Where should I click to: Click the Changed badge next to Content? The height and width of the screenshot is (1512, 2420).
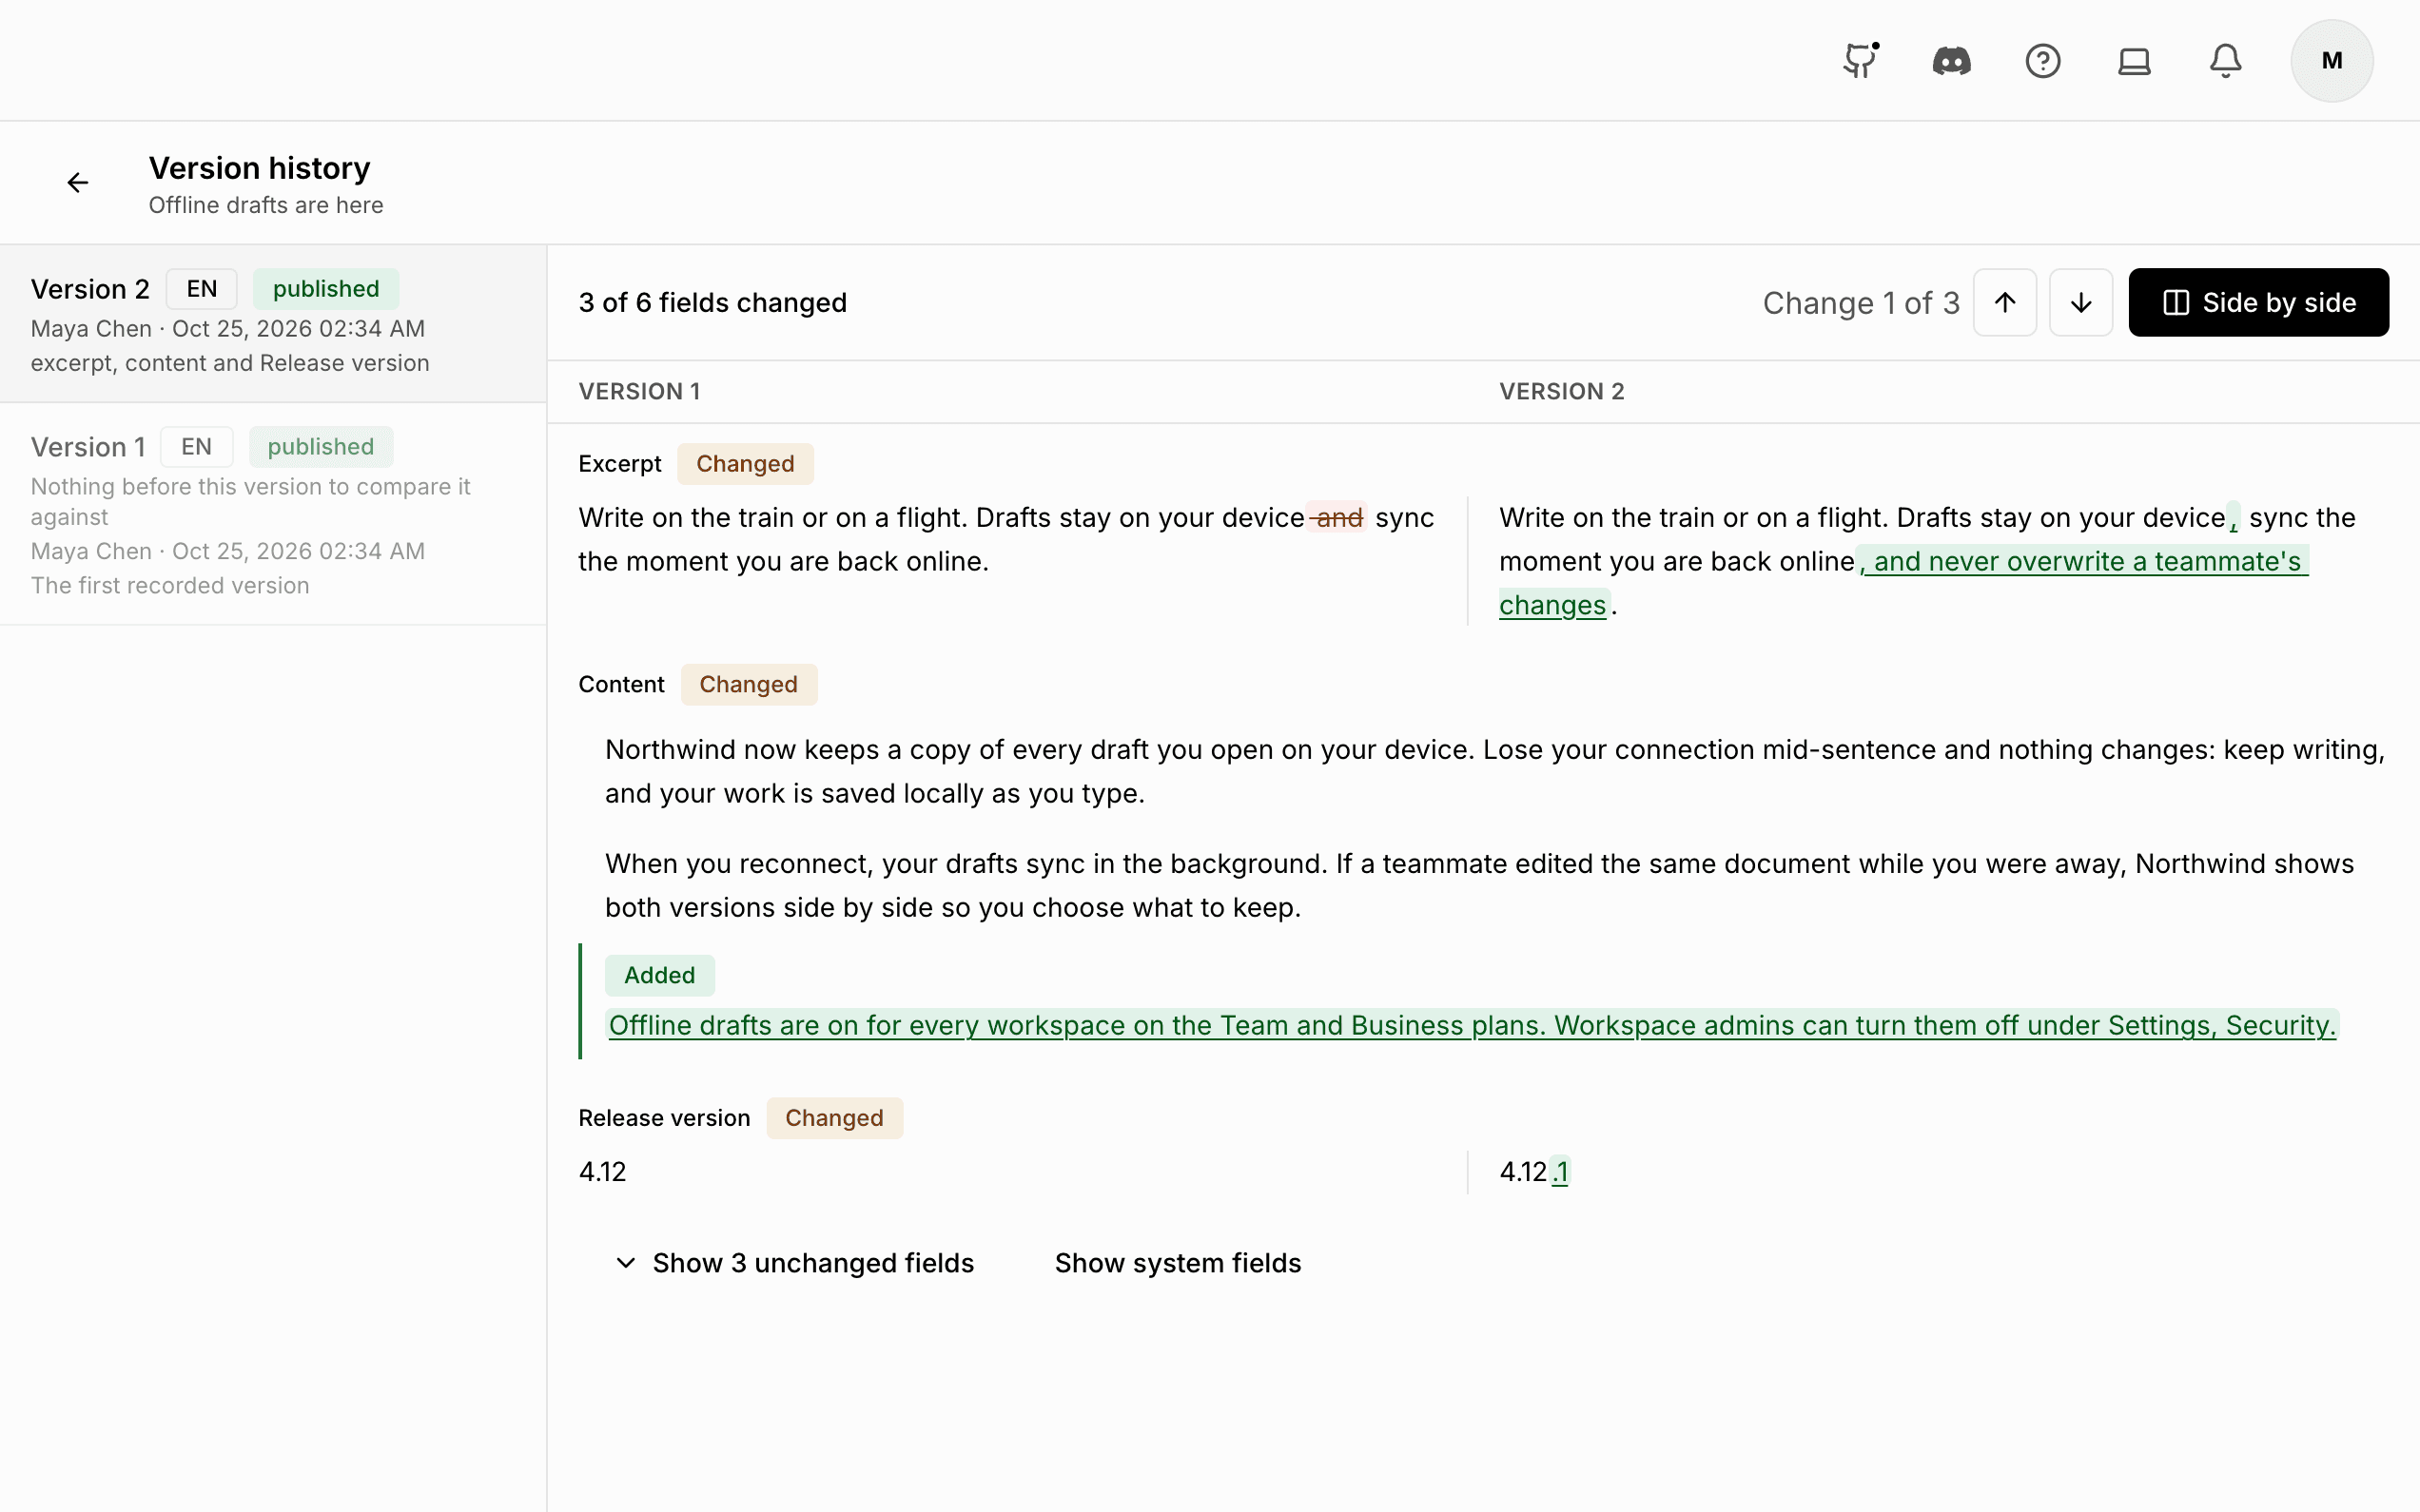pos(749,685)
